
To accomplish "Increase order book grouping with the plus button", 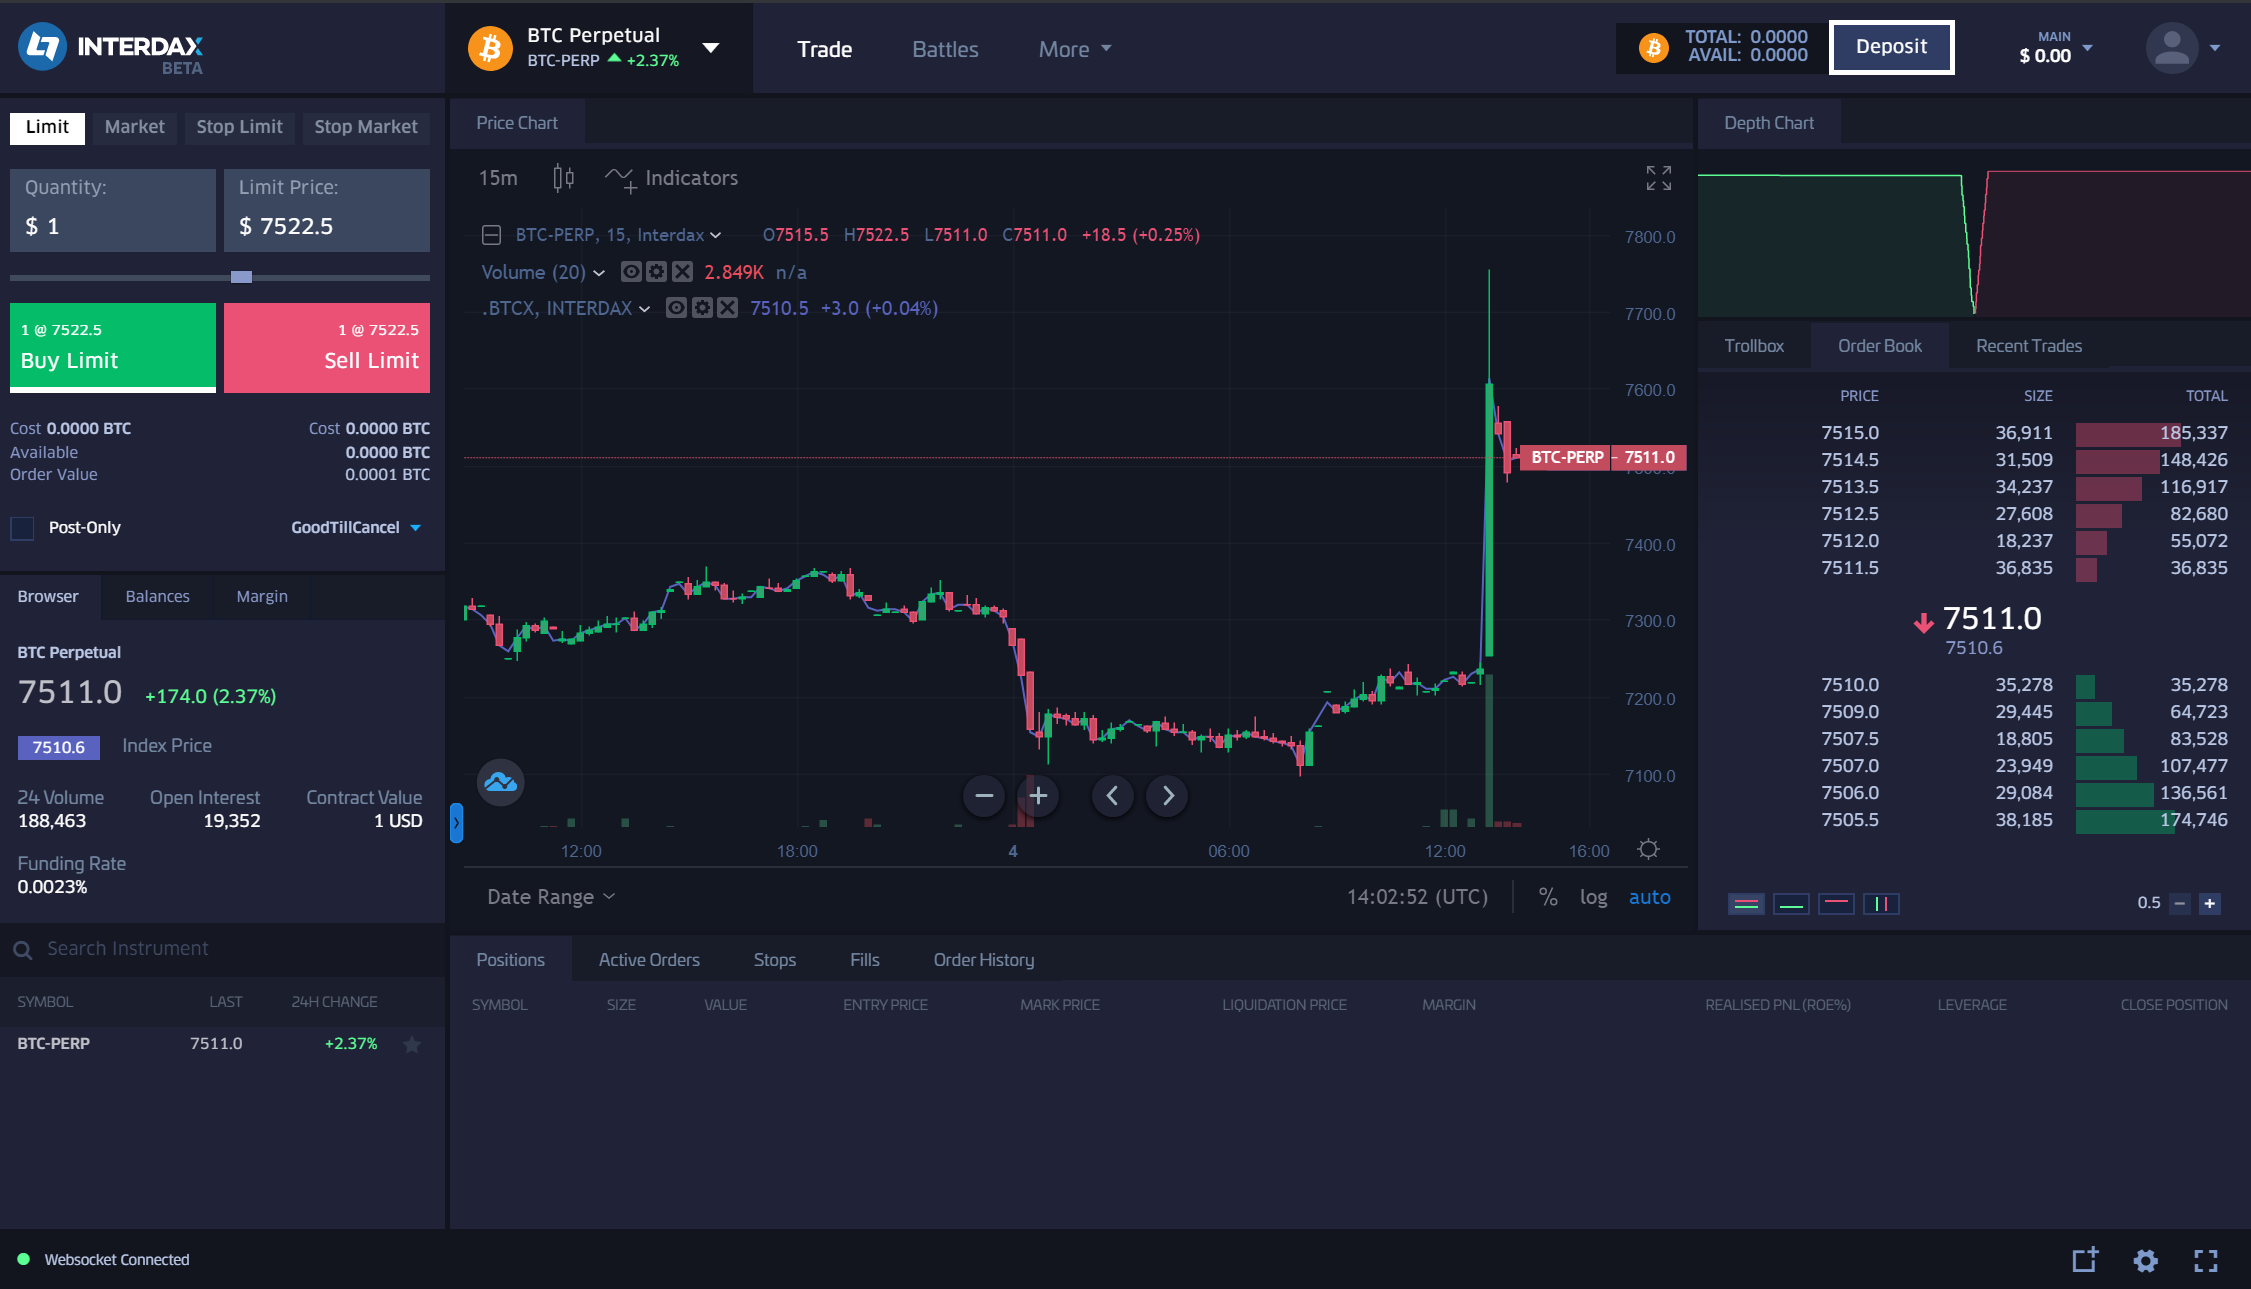I will pyautogui.click(x=2210, y=904).
